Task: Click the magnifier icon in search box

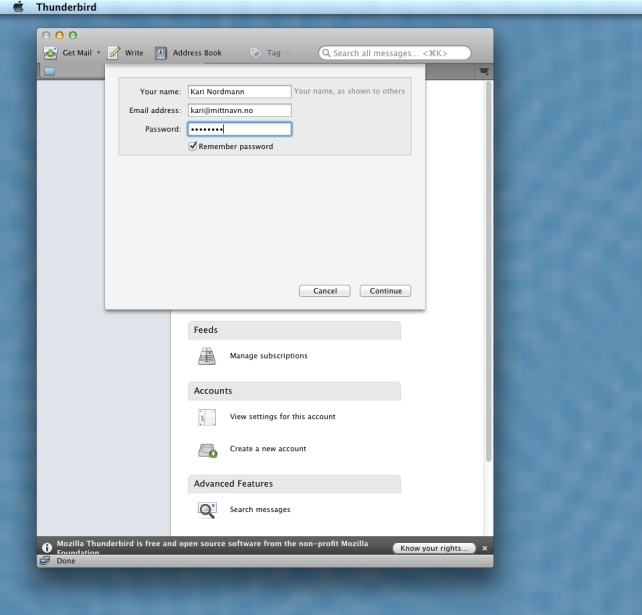Action: pyautogui.click(x=326, y=53)
